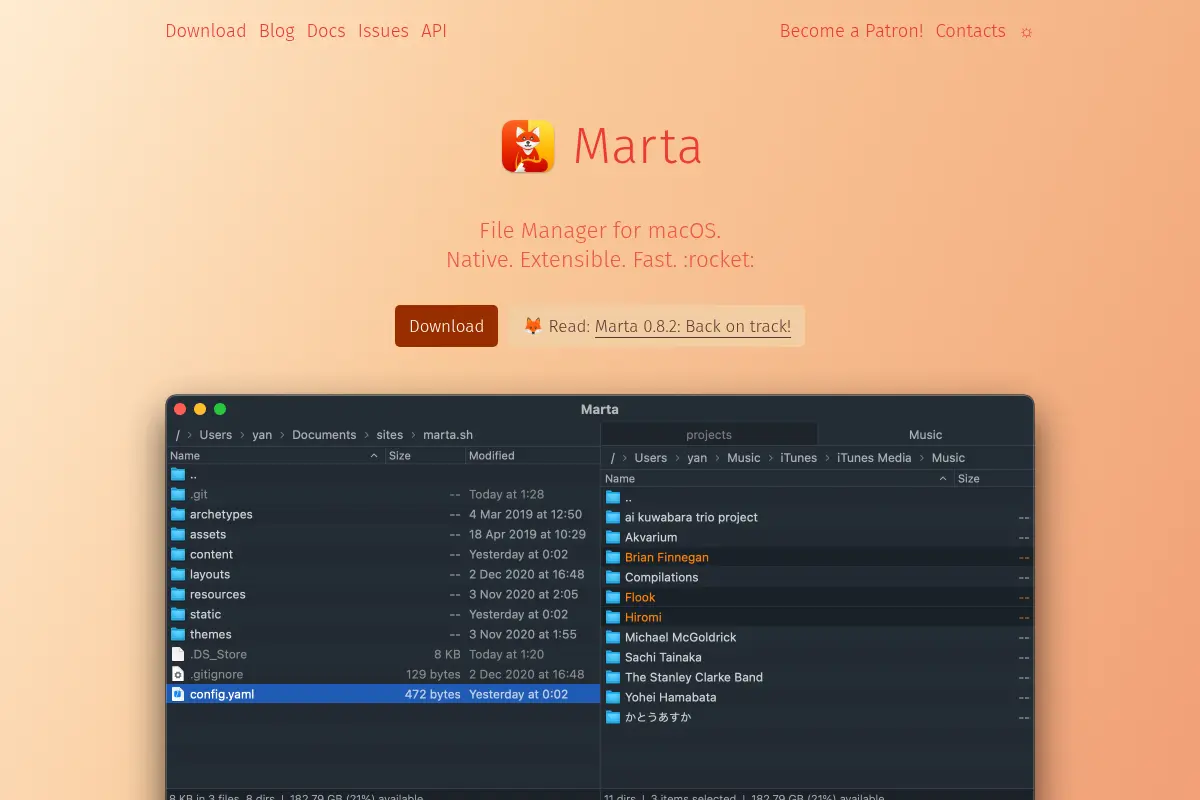Click the ai kuwabara trio project folder icon
Image resolution: width=1200 pixels, height=800 pixels.
(x=613, y=517)
